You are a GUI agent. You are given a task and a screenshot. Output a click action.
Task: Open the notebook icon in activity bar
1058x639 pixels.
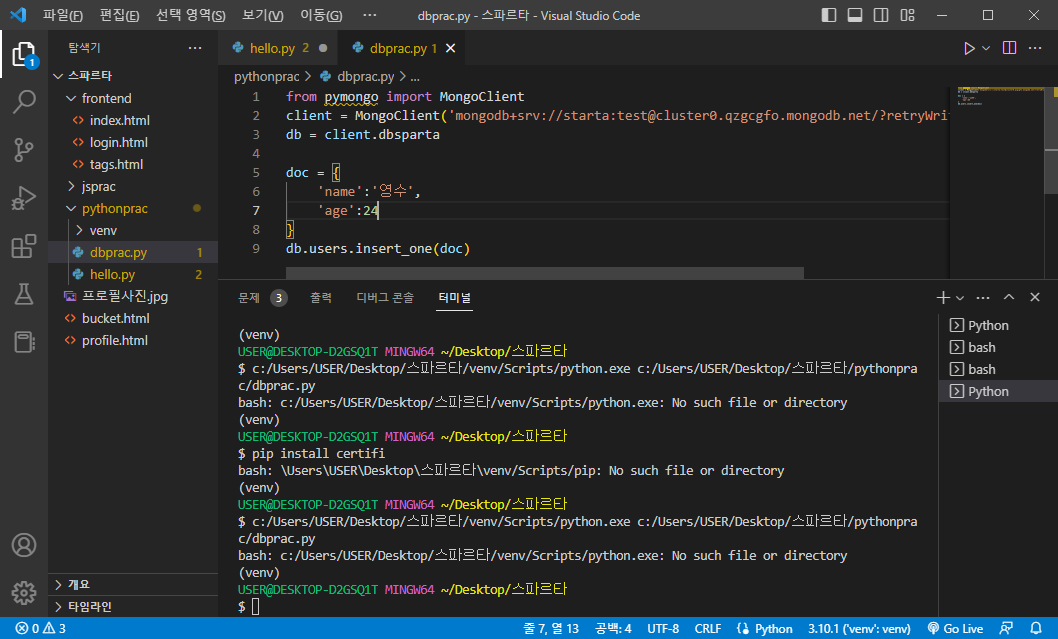pos(24,342)
